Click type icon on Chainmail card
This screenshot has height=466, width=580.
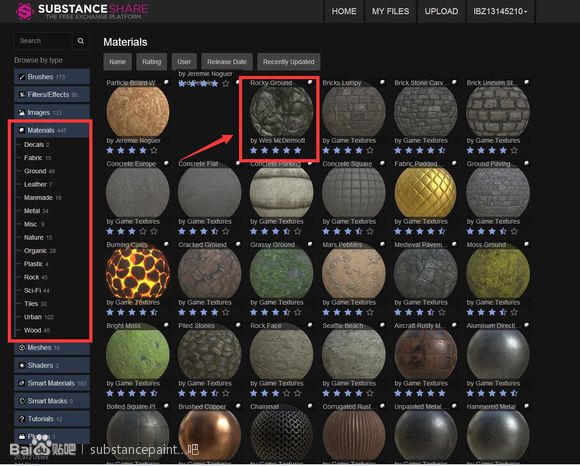(310, 406)
